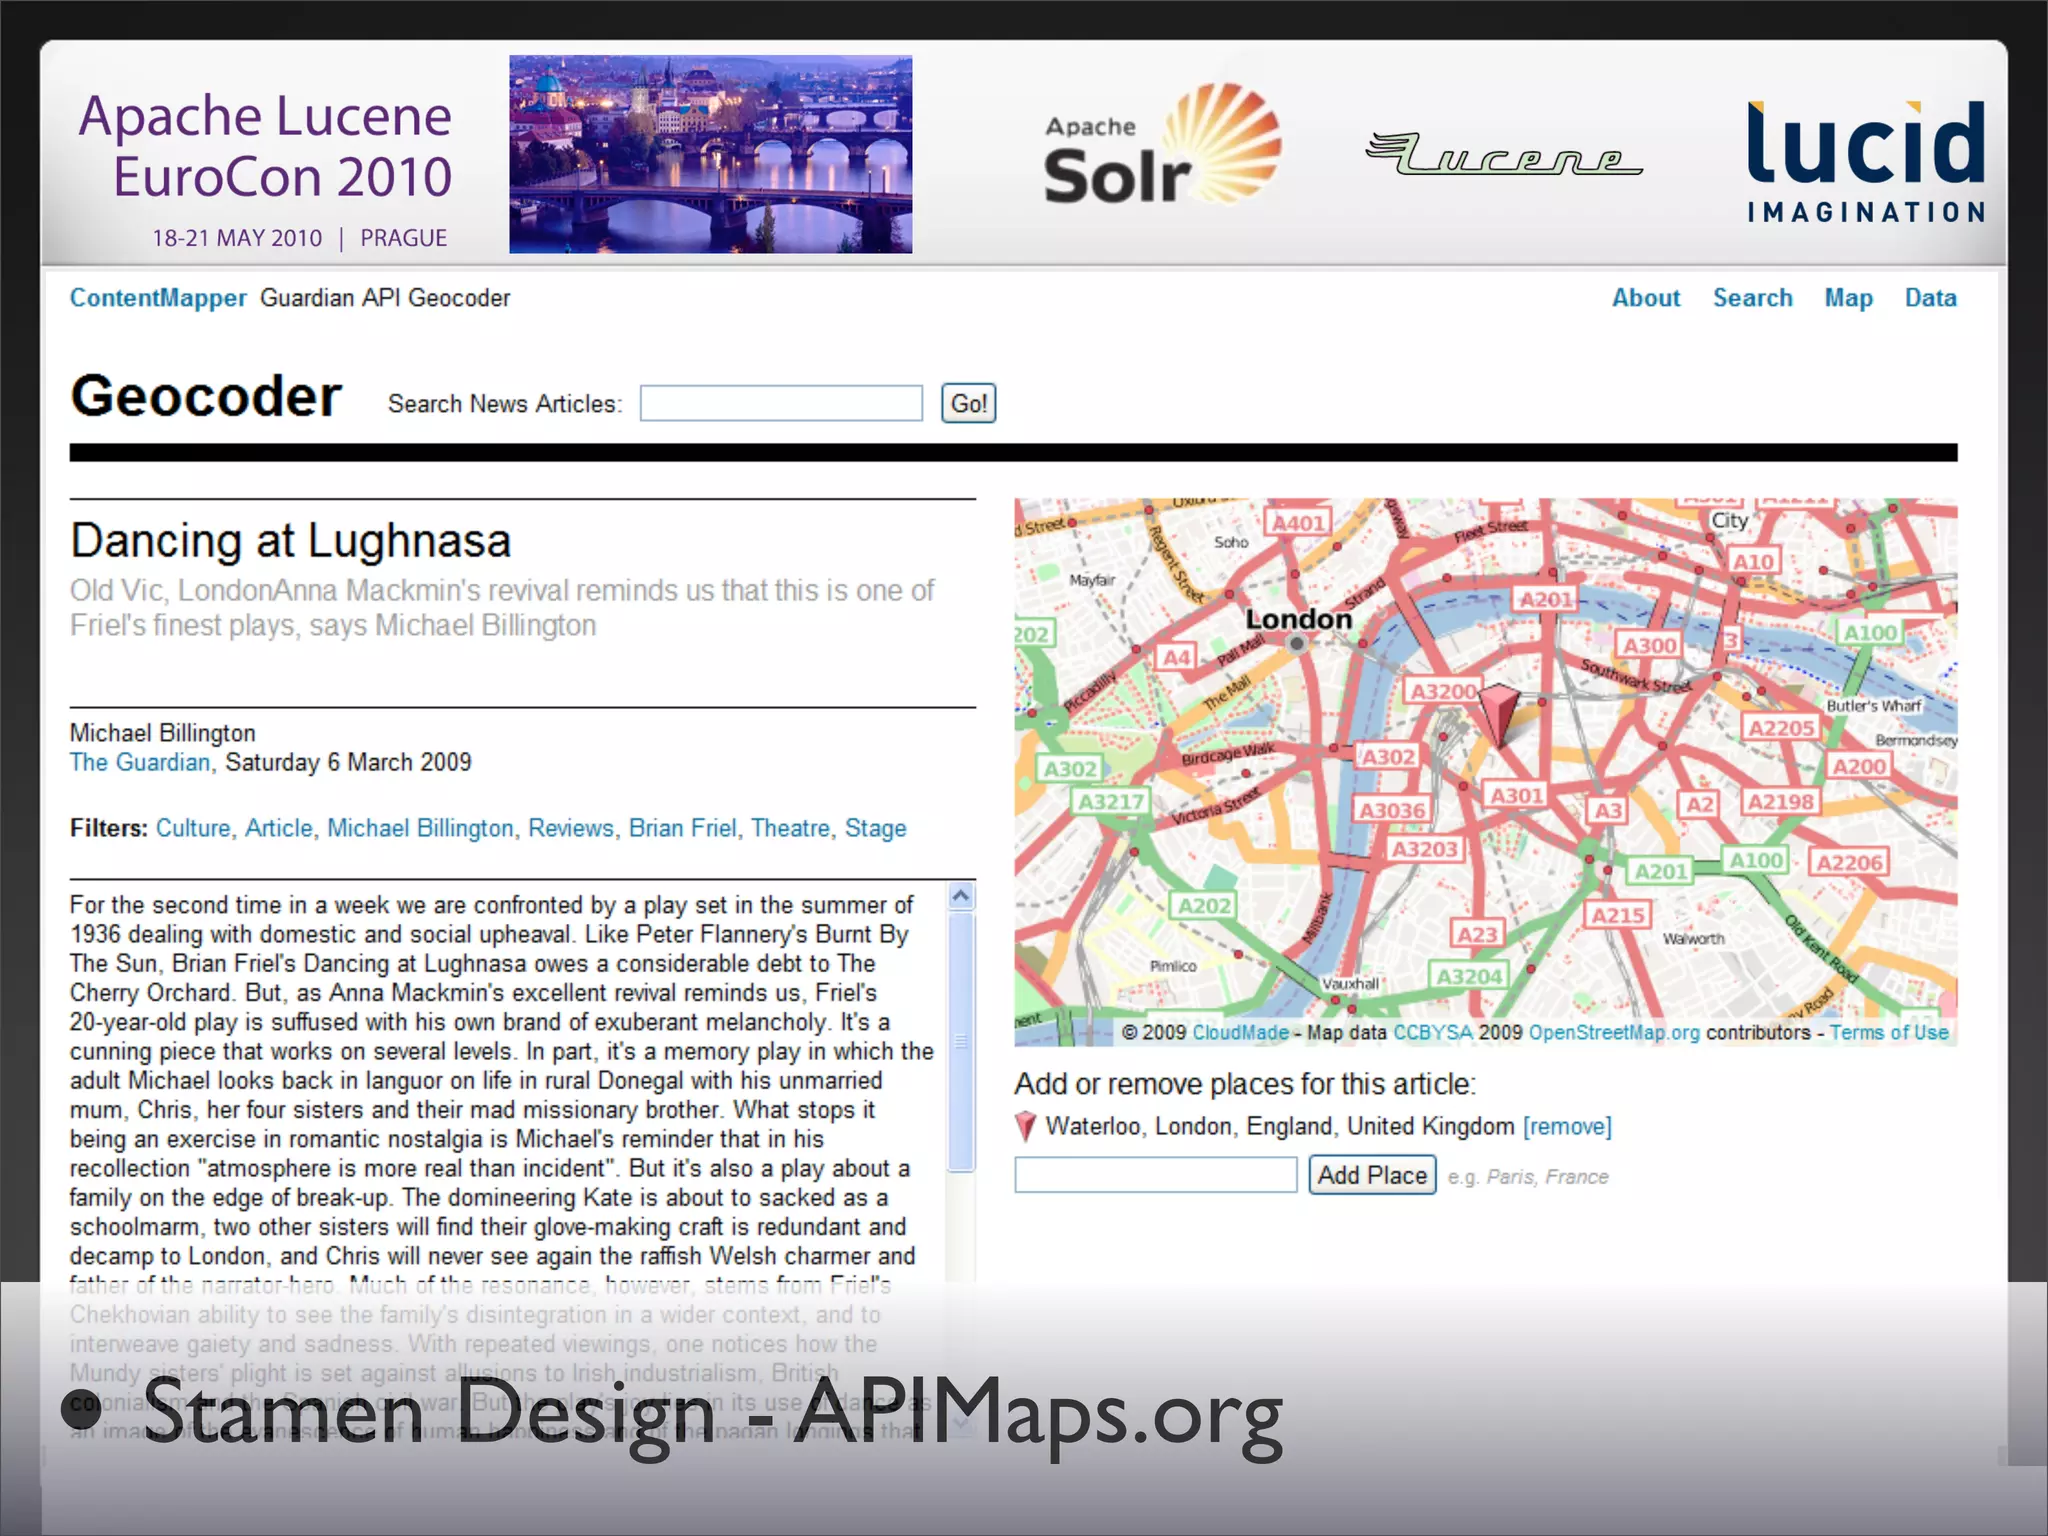The image size is (2048, 1536).
Task: Open the Map menu item
Action: [1848, 298]
